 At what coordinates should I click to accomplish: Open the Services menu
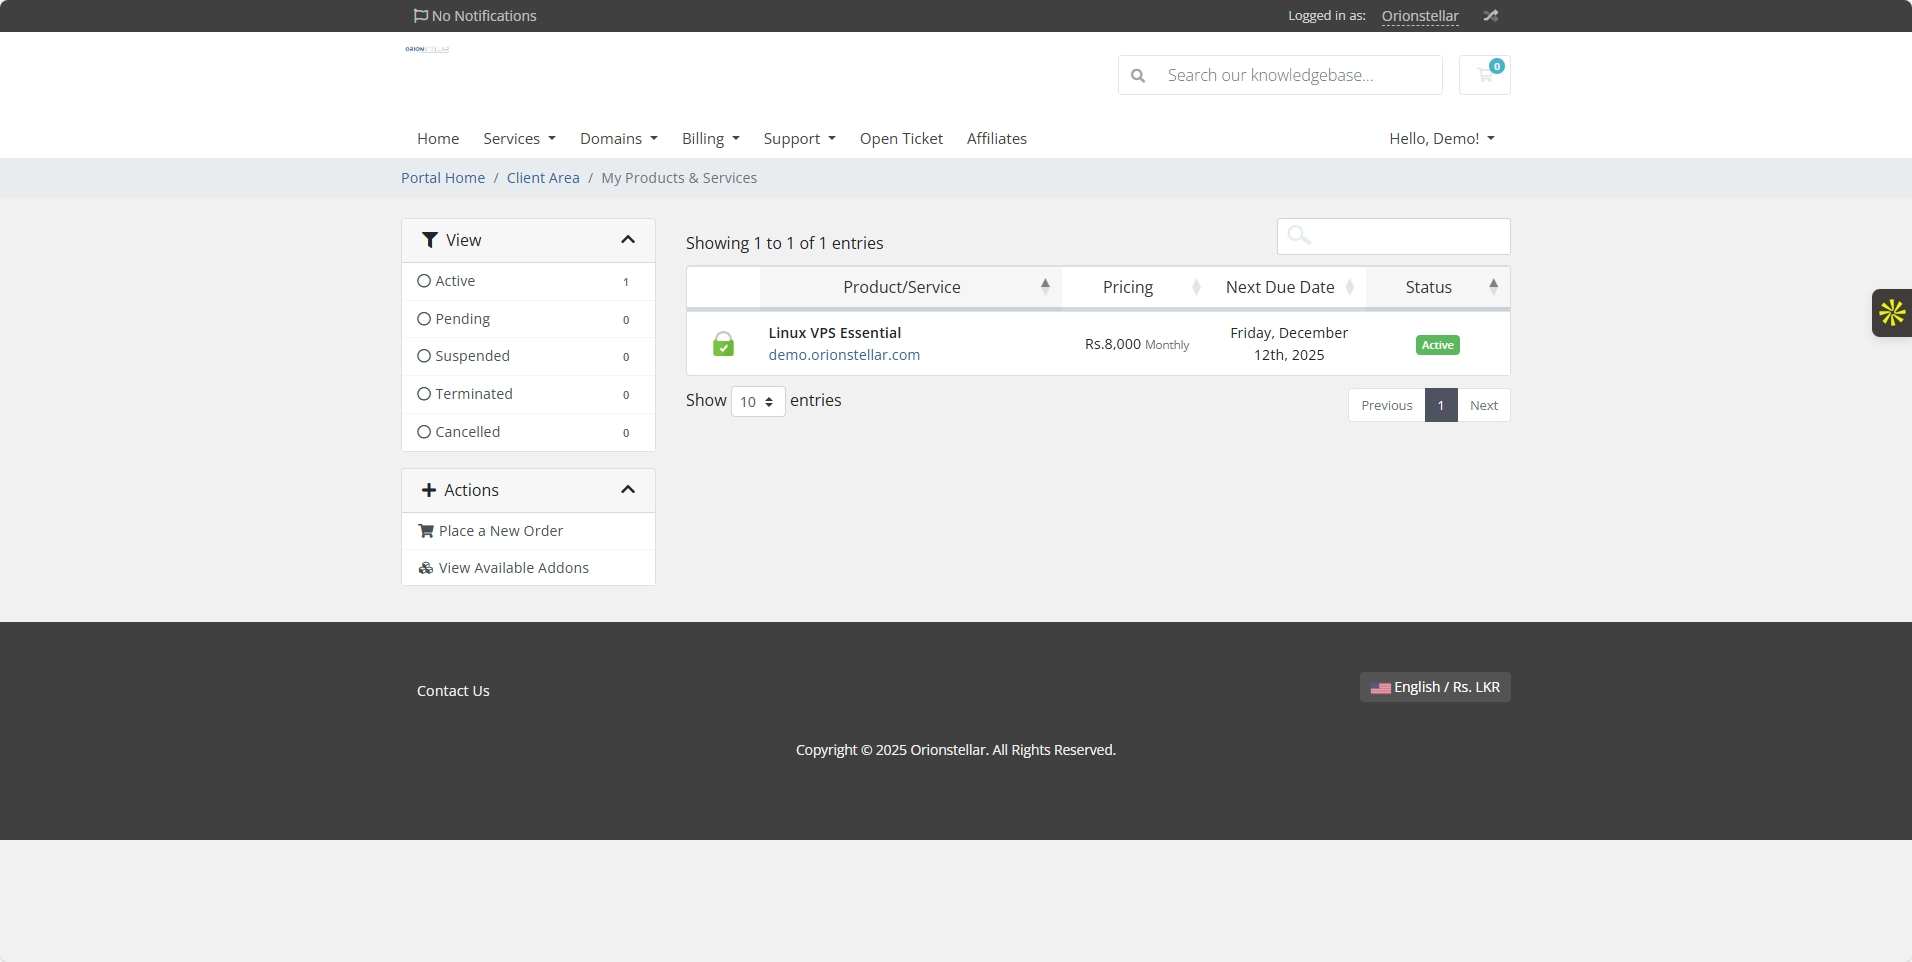click(518, 139)
